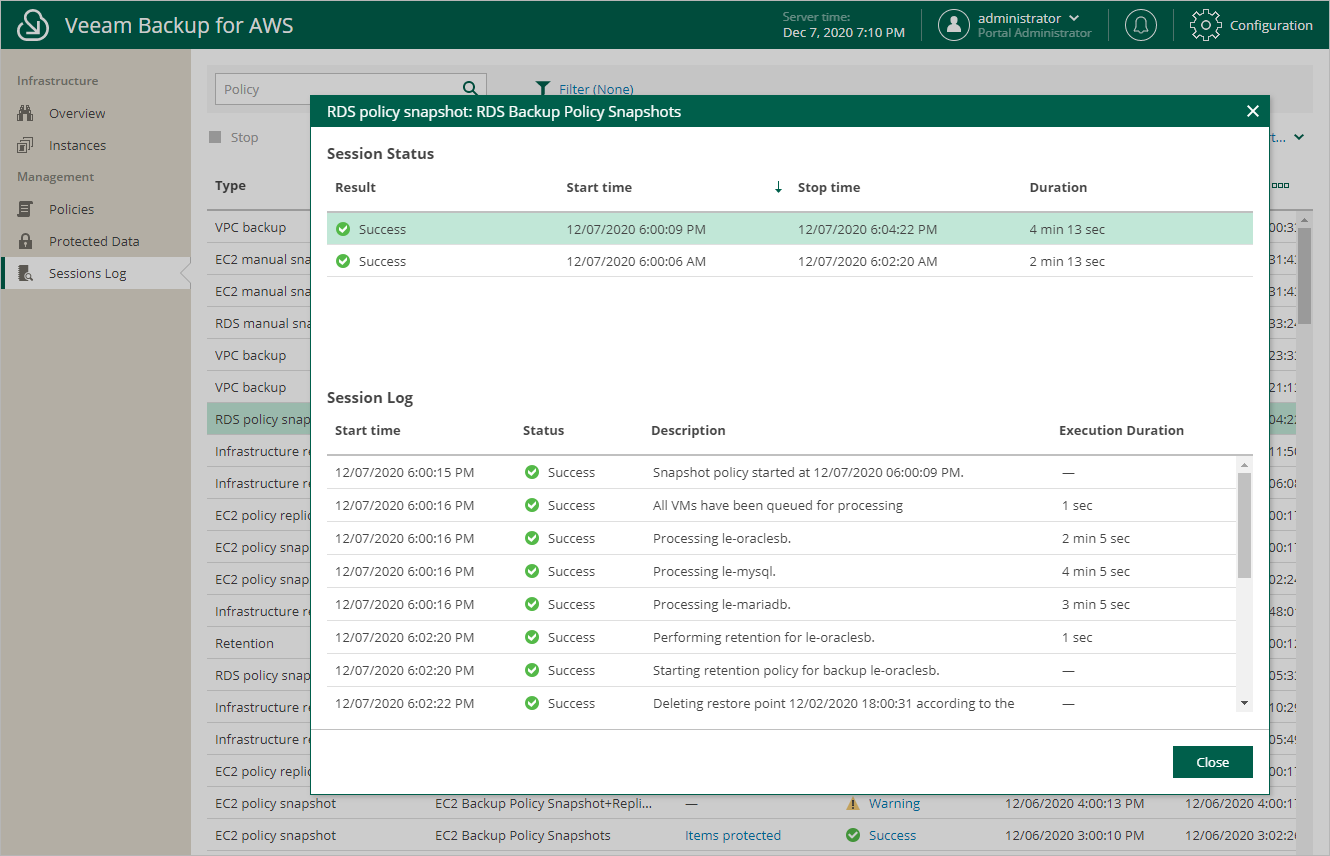1330x856 pixels.
Task: Click the Warning status link
Action: coord(894,803)
